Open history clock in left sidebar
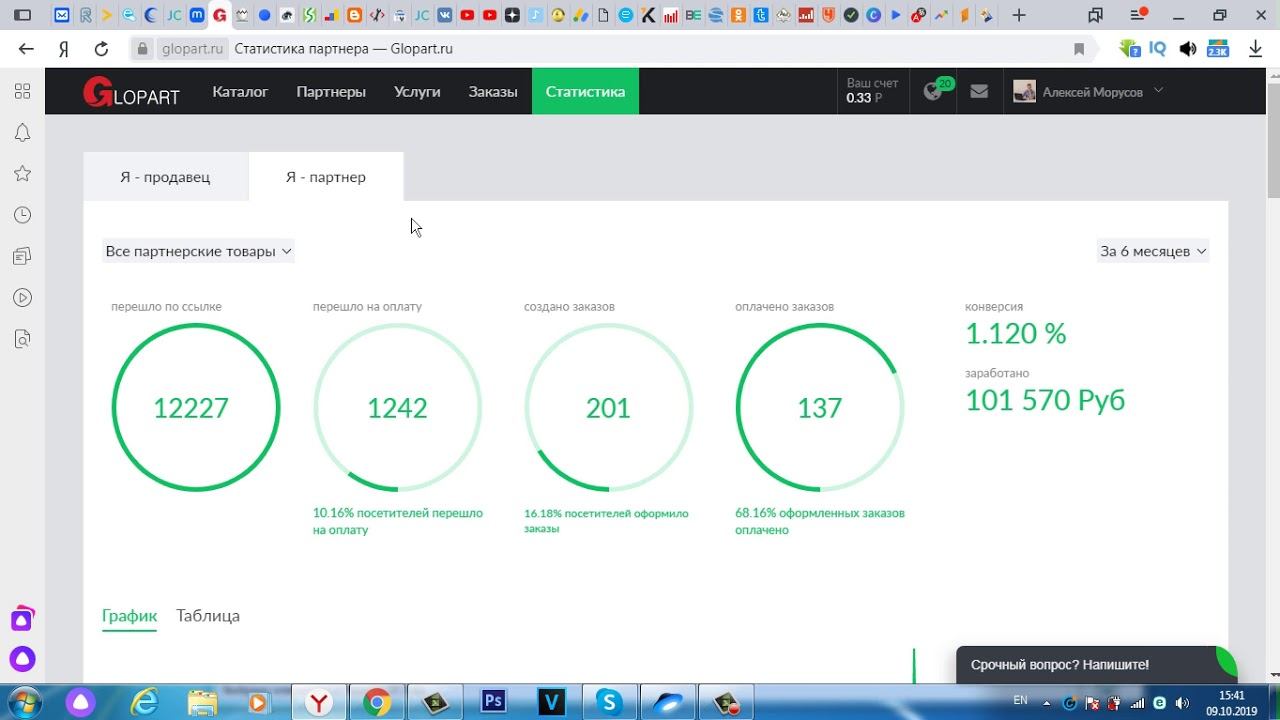 (22, 215)
